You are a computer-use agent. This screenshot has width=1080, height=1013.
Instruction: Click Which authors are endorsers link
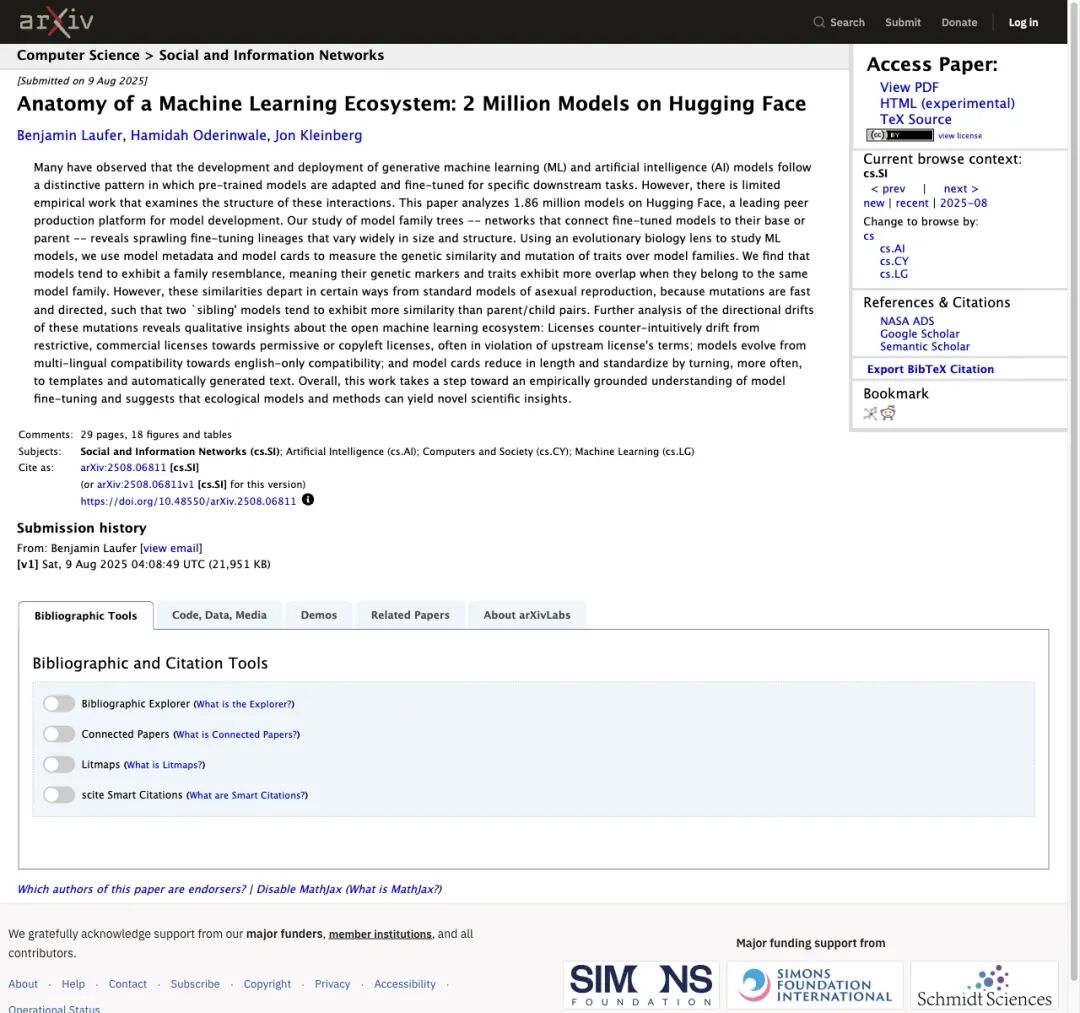(x=132, y=889)
